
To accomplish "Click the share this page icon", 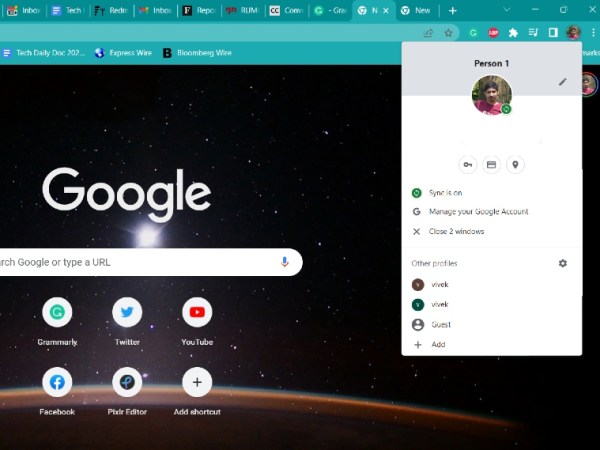I will (429, 33).
